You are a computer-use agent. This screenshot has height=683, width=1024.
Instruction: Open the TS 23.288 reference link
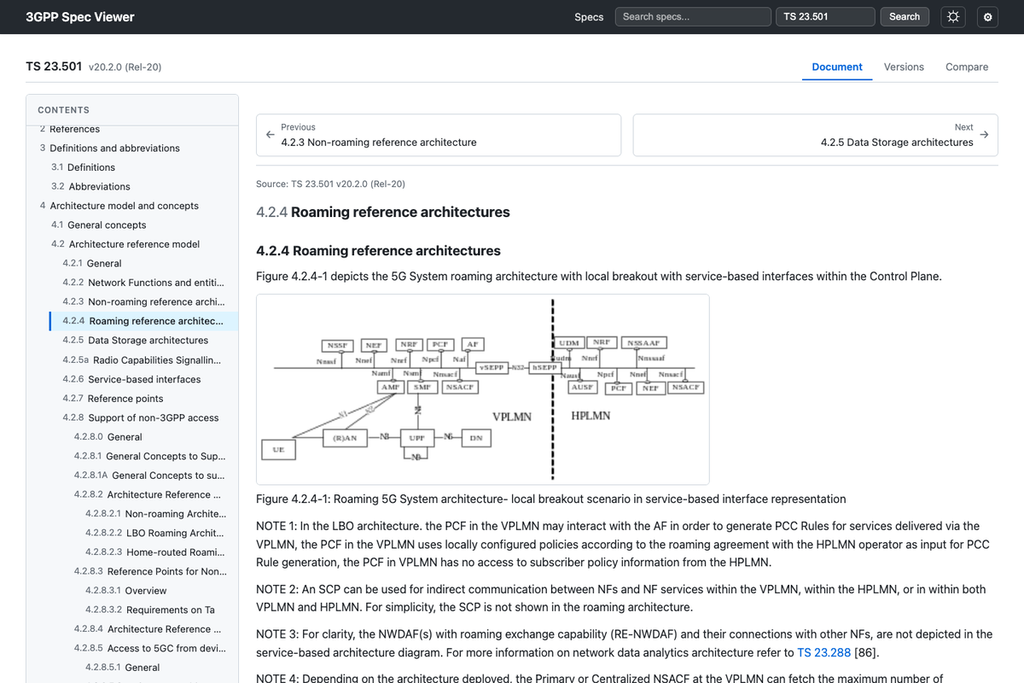click(x=824, y=652)
